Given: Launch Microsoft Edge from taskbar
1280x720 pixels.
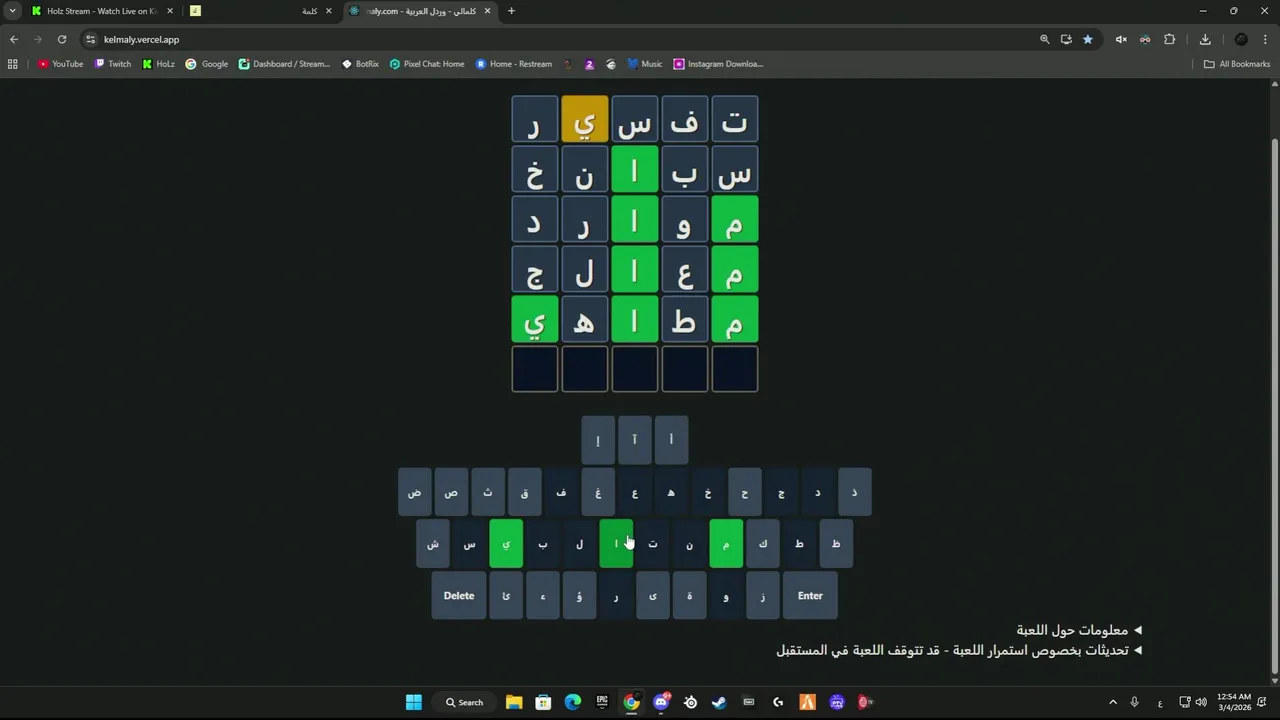Looking at the screenshot, I should click(573, 702).
